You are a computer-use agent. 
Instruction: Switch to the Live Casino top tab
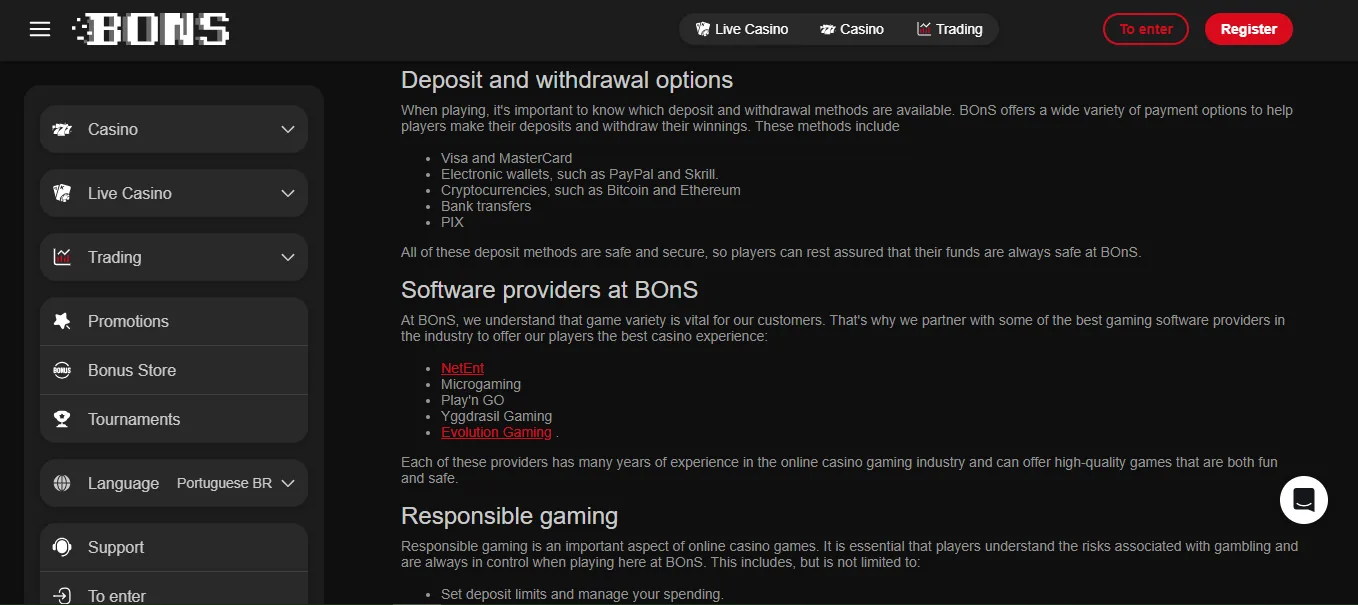(742, 29)
